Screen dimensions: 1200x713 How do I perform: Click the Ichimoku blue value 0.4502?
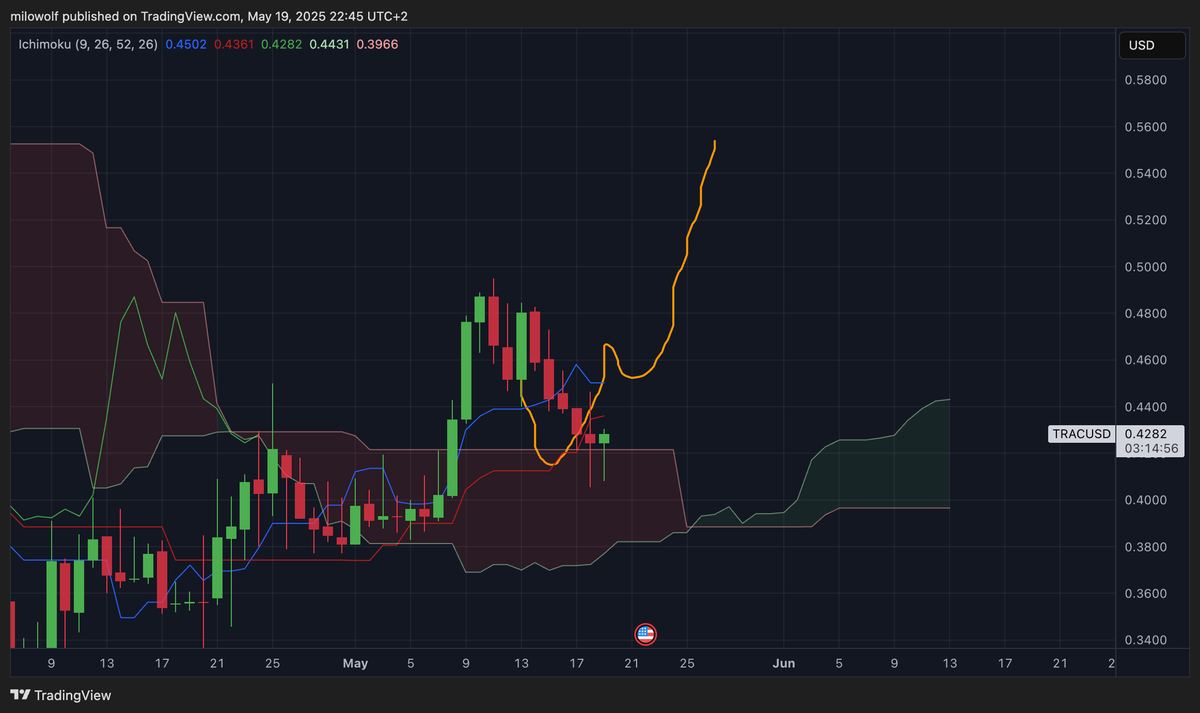185,45
